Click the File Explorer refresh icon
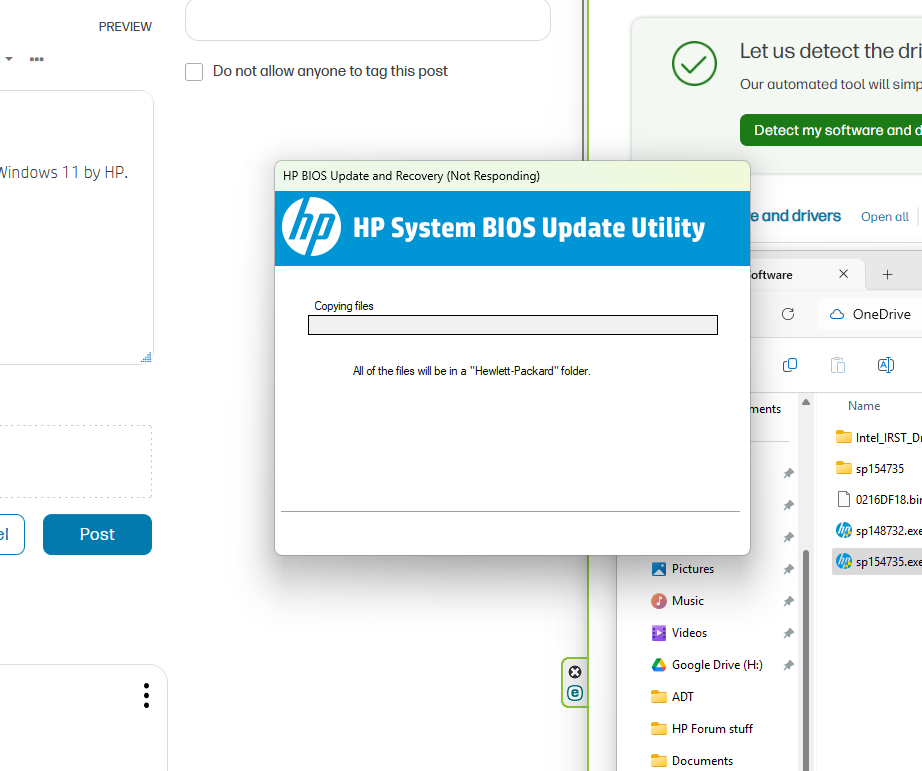Screen dimensions: 922x771 (788, 314)
